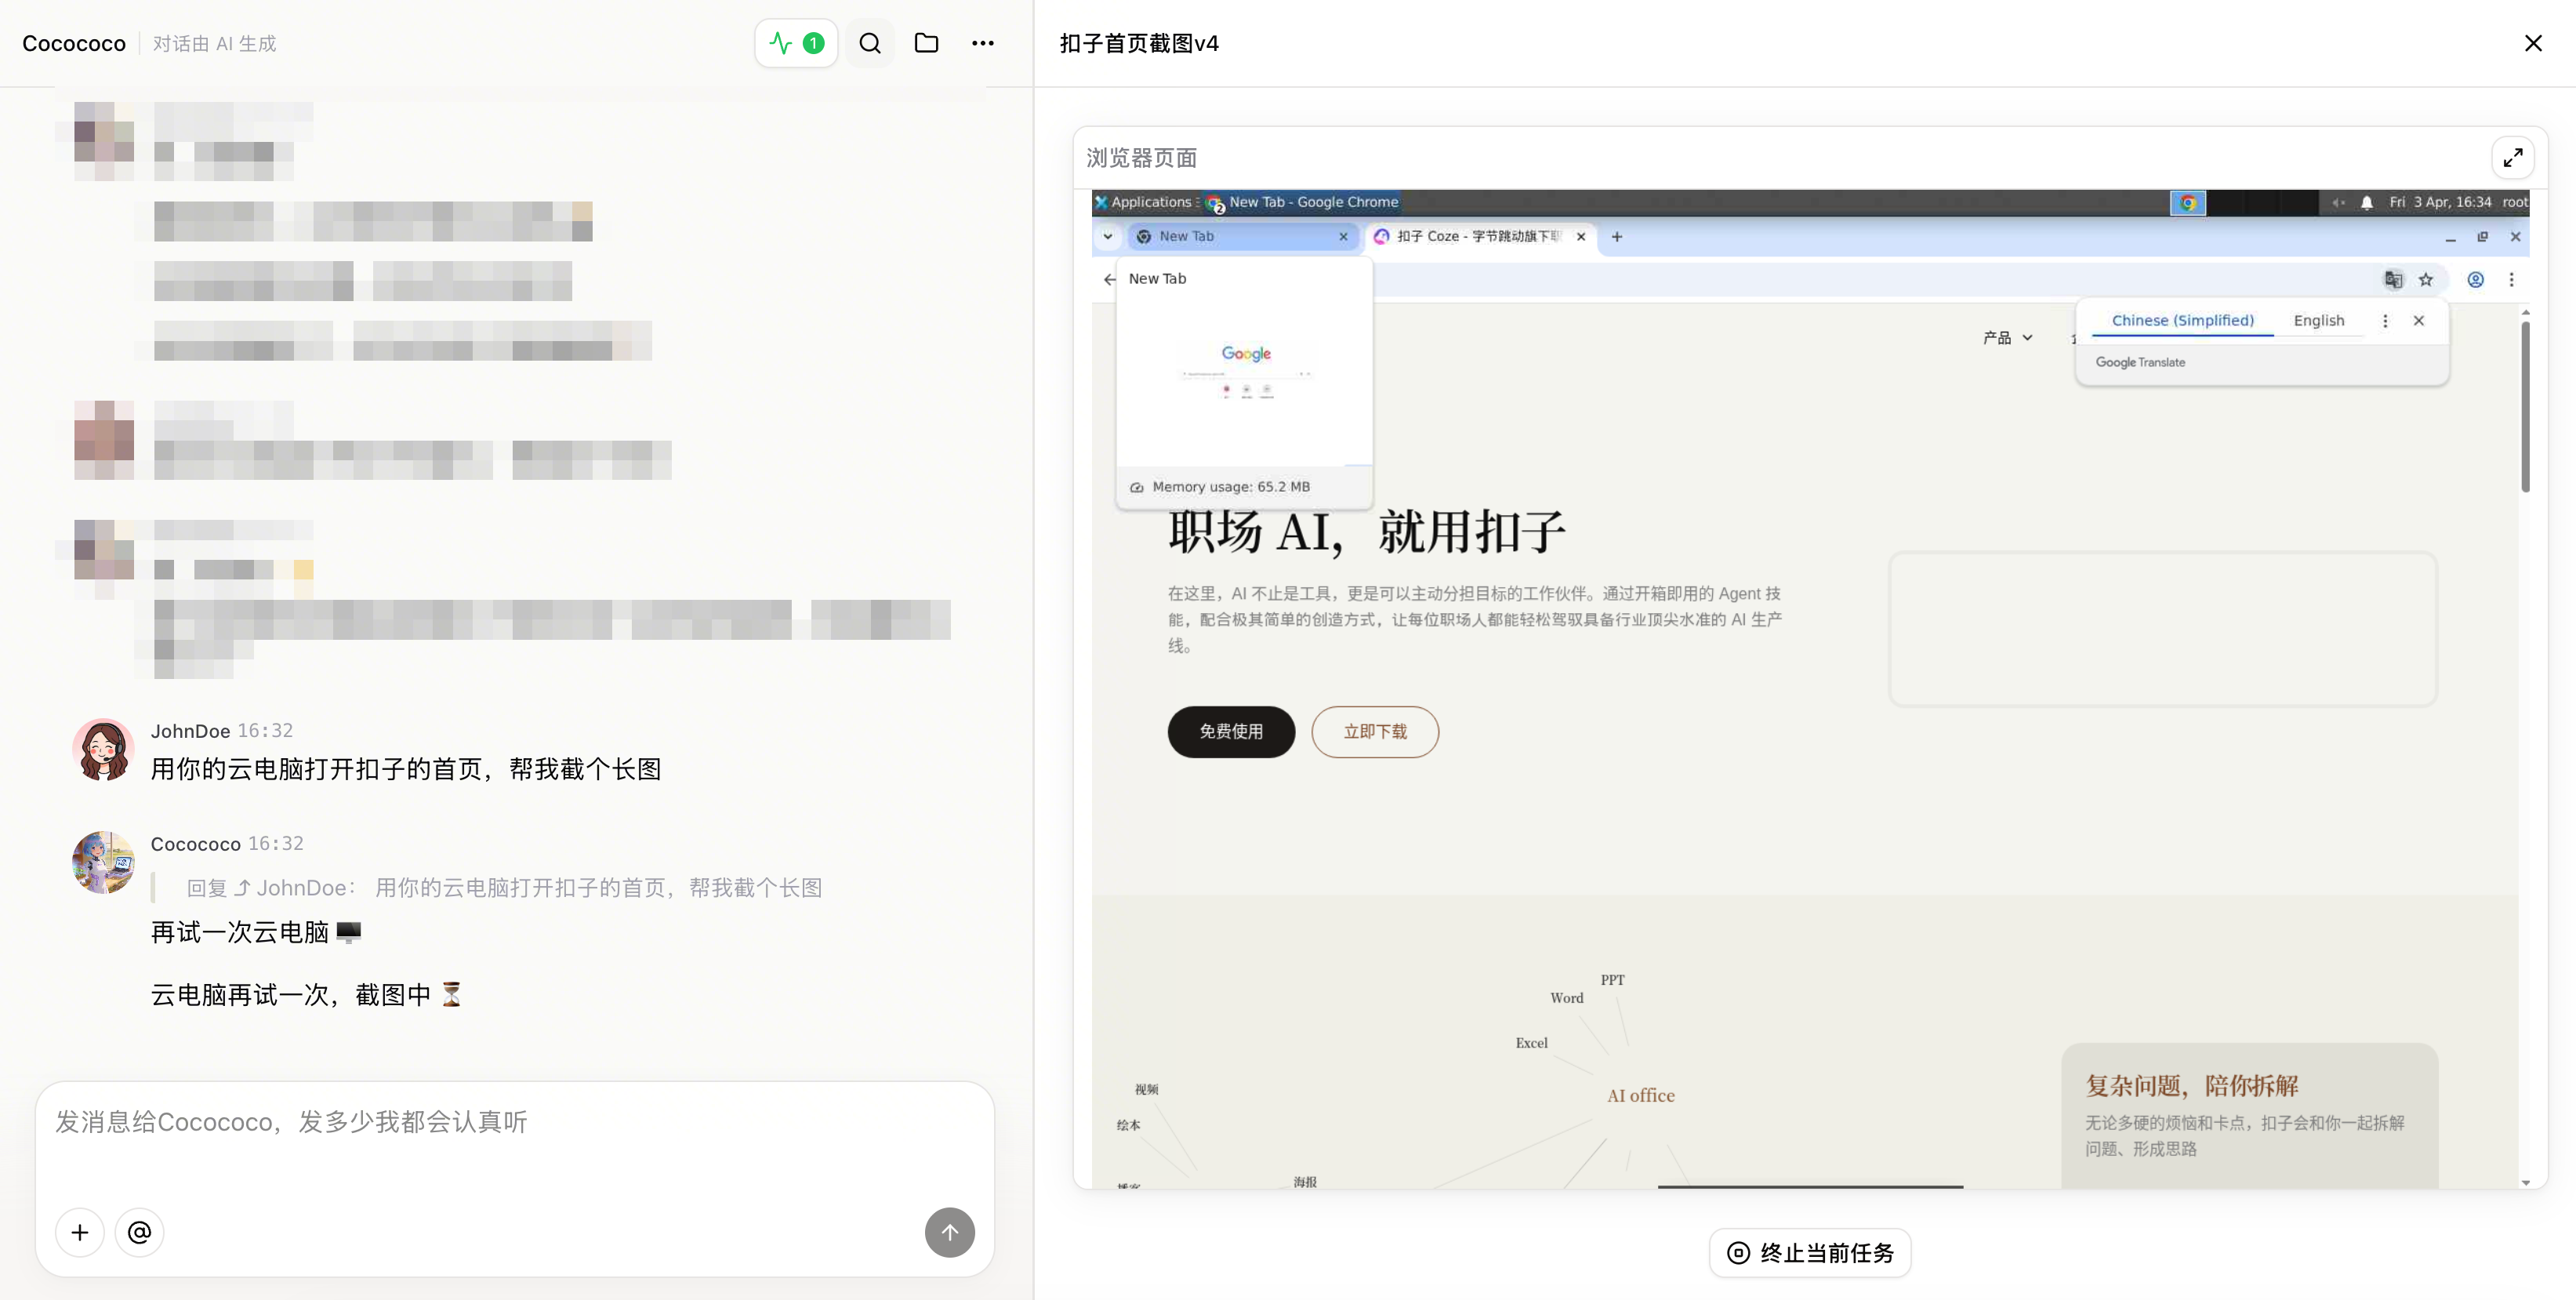Select Chinese (Simplified) translate tab
2576x1300 pixels.
point(2182,321)
